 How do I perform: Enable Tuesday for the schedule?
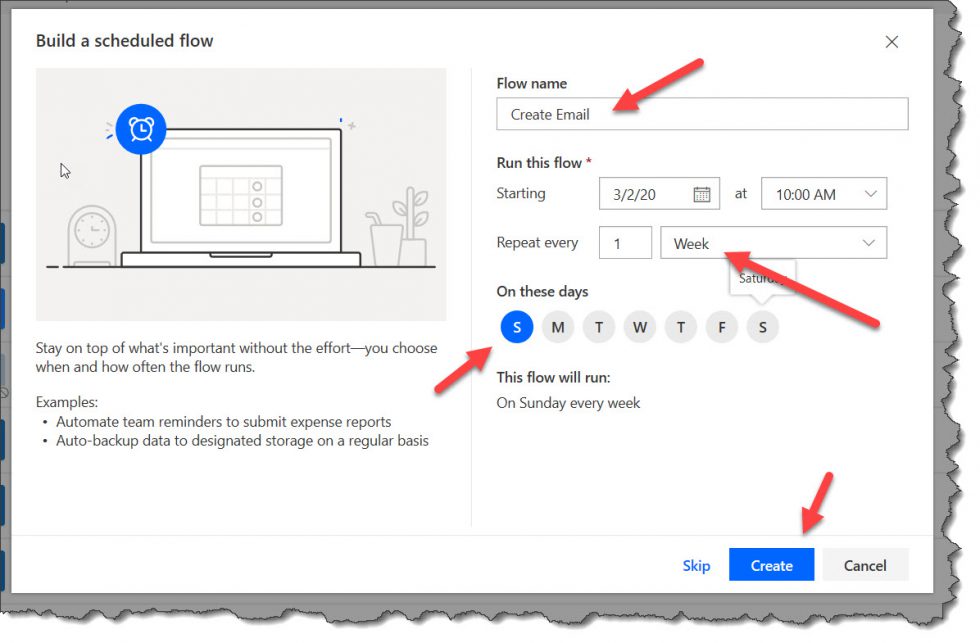599,326
